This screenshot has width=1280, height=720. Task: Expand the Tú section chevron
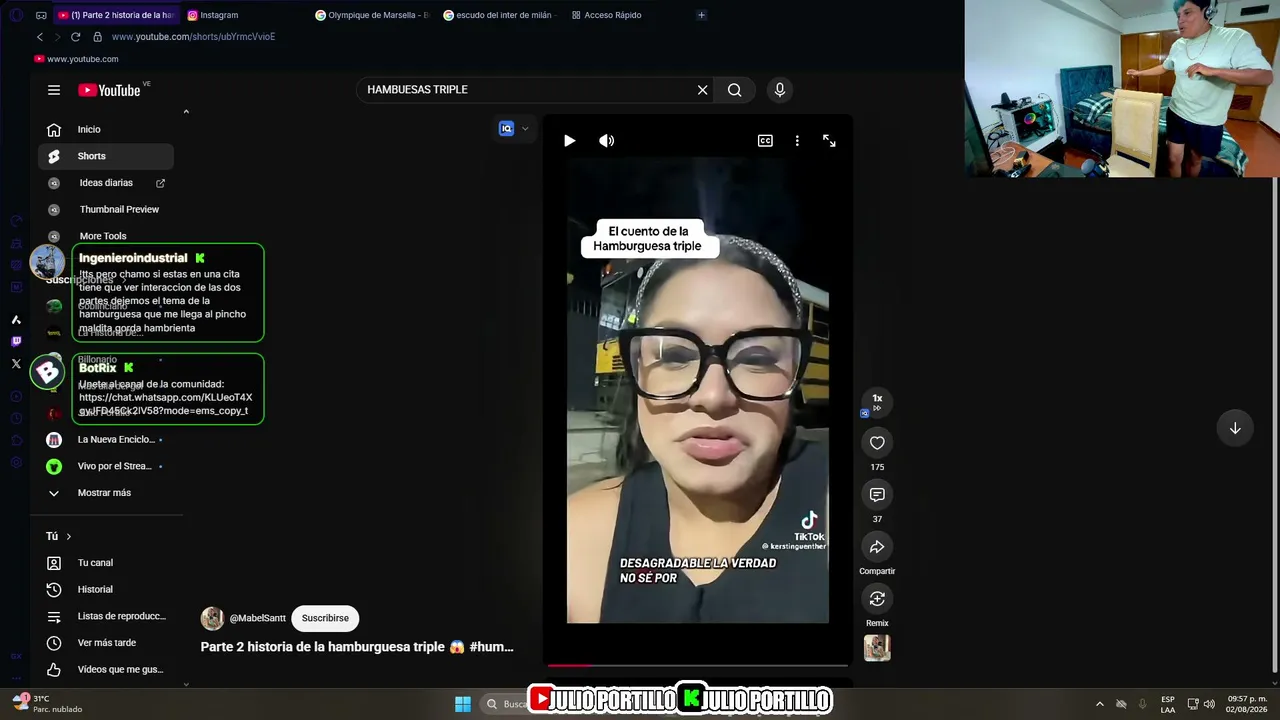click(68, 537)
